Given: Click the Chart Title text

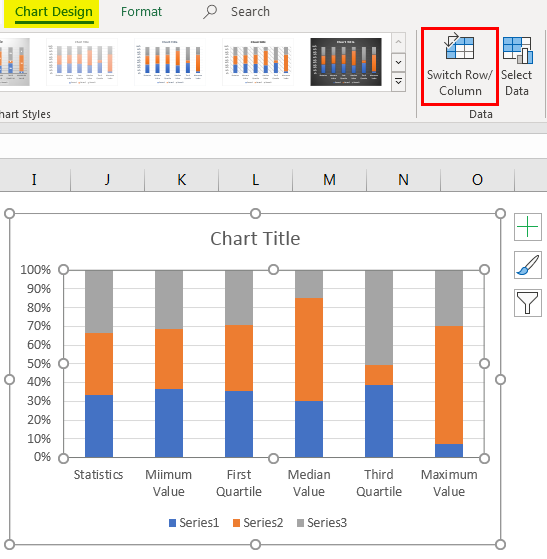Looking at the screenshot, I should tap(255, 239).
